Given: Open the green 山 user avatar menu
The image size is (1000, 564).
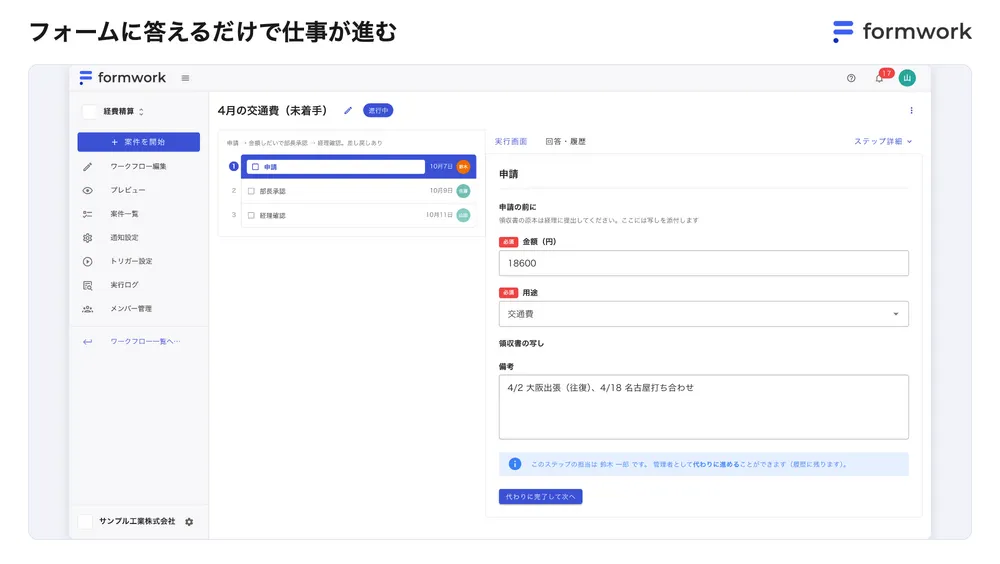Looking at the screenshot, I should click(907, 78).
